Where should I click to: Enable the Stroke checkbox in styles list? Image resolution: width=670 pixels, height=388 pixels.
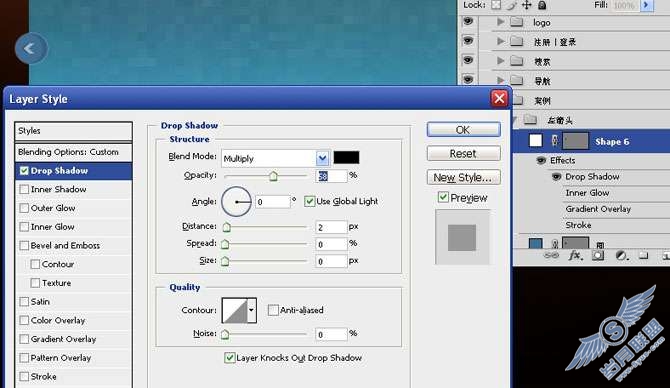pos(24,376)
